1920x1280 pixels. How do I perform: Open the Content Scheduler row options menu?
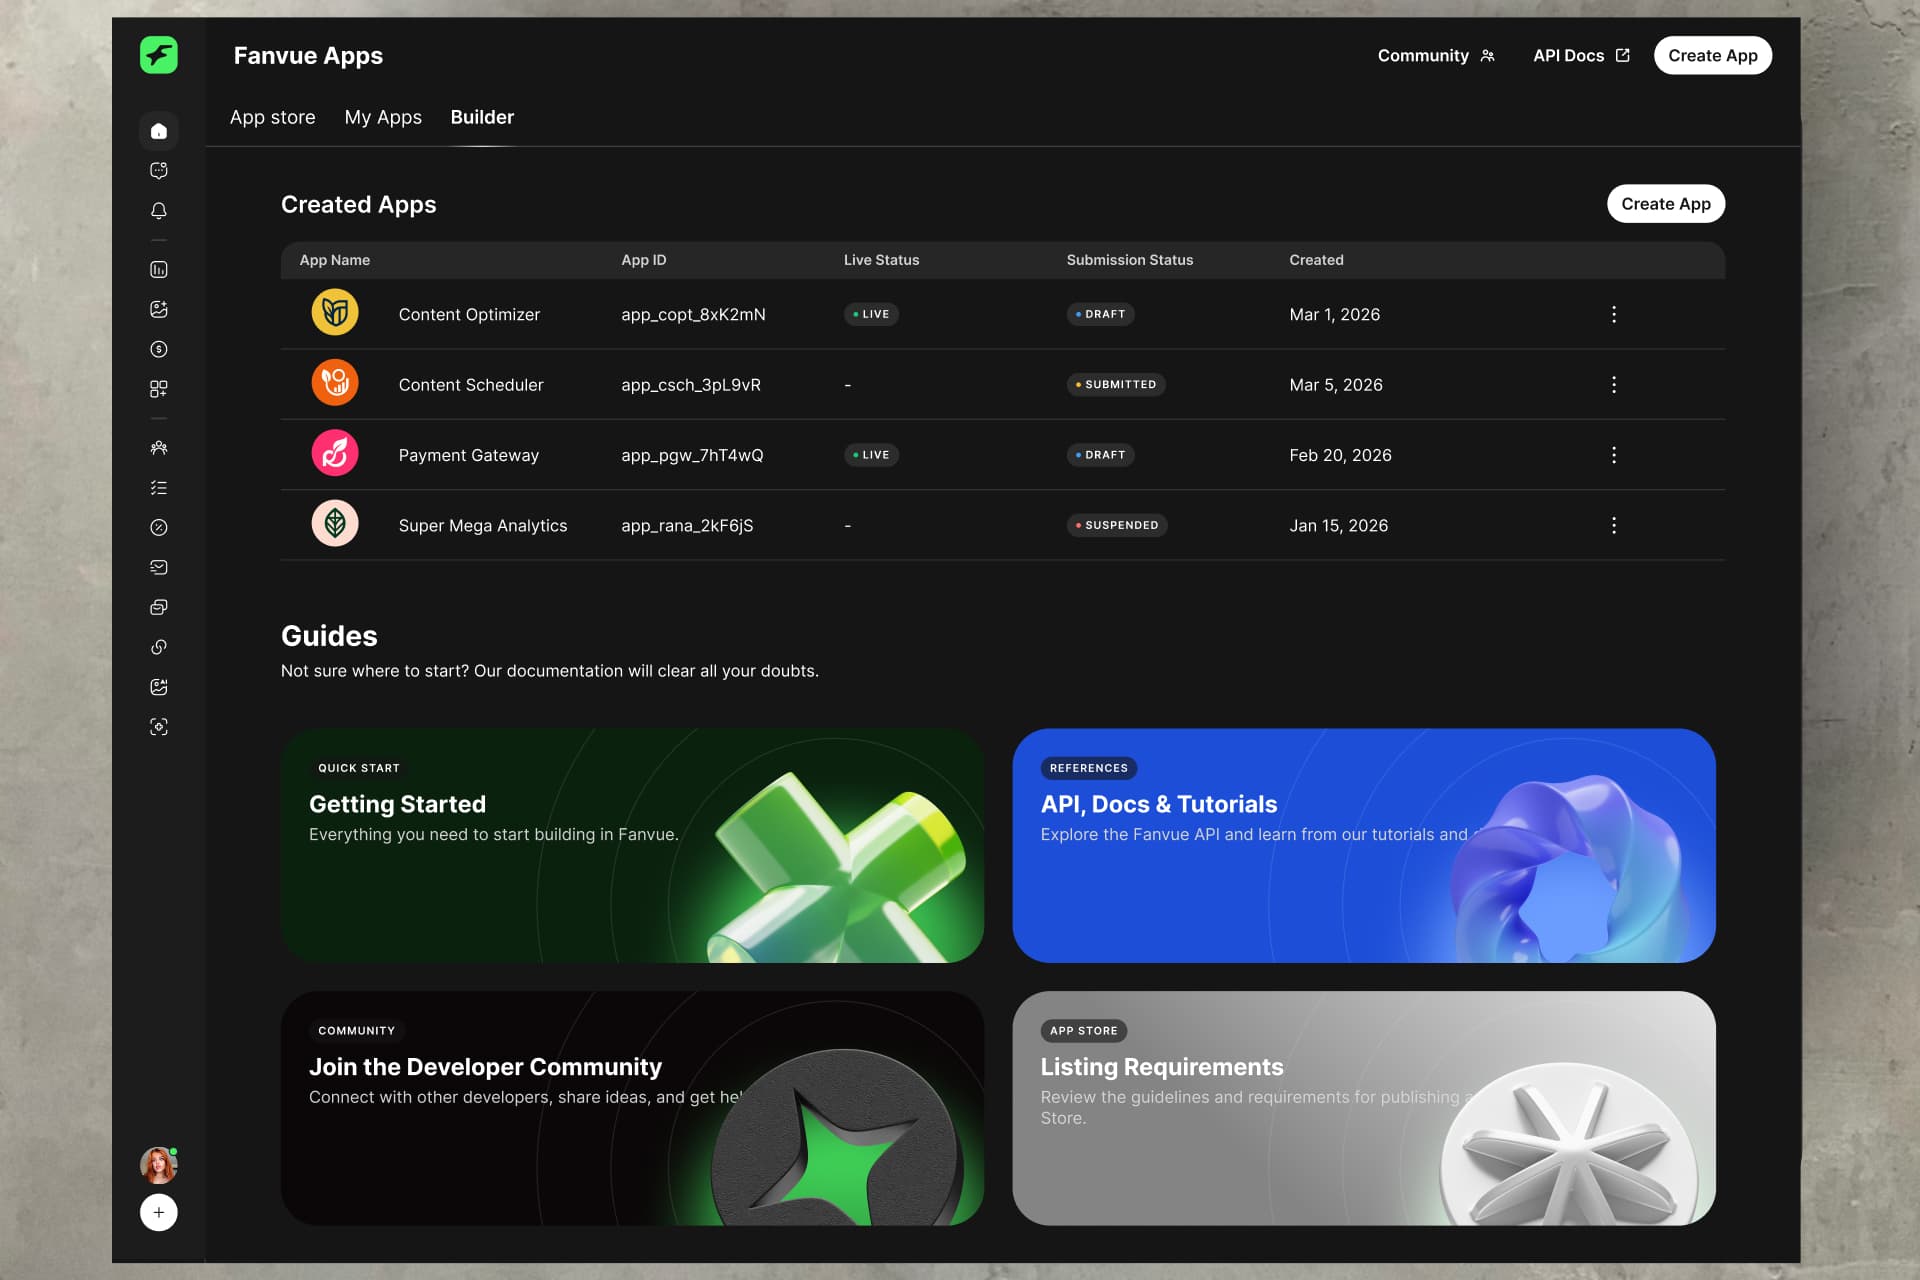tap(1614, 385)
